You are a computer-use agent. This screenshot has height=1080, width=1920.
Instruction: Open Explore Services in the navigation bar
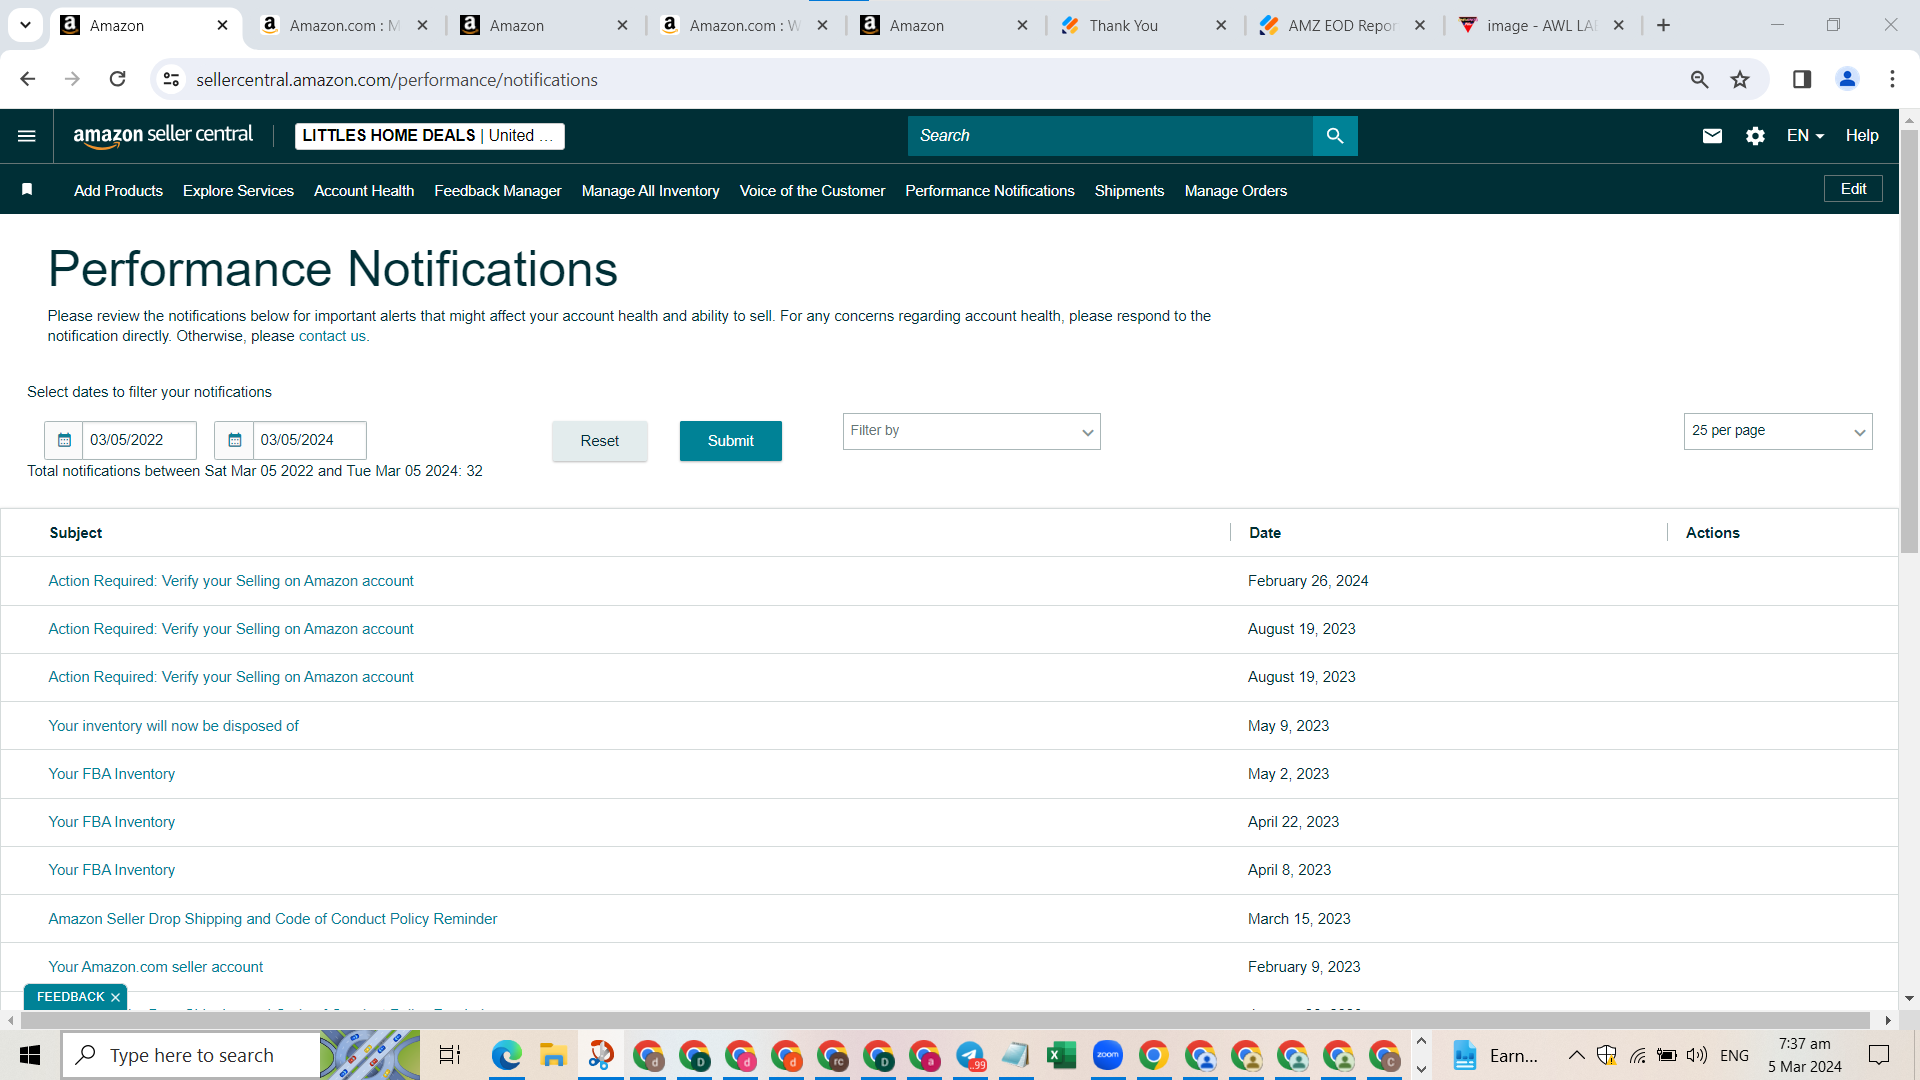238,191
